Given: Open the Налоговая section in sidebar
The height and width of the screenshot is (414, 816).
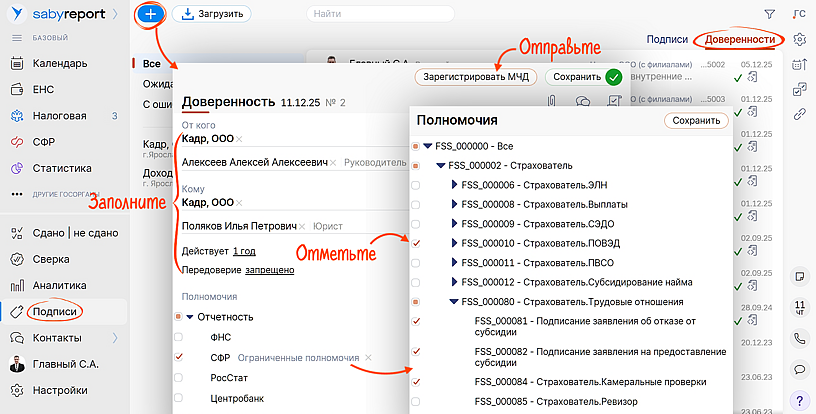Looking at the screenshot, I should click(59, 115).
